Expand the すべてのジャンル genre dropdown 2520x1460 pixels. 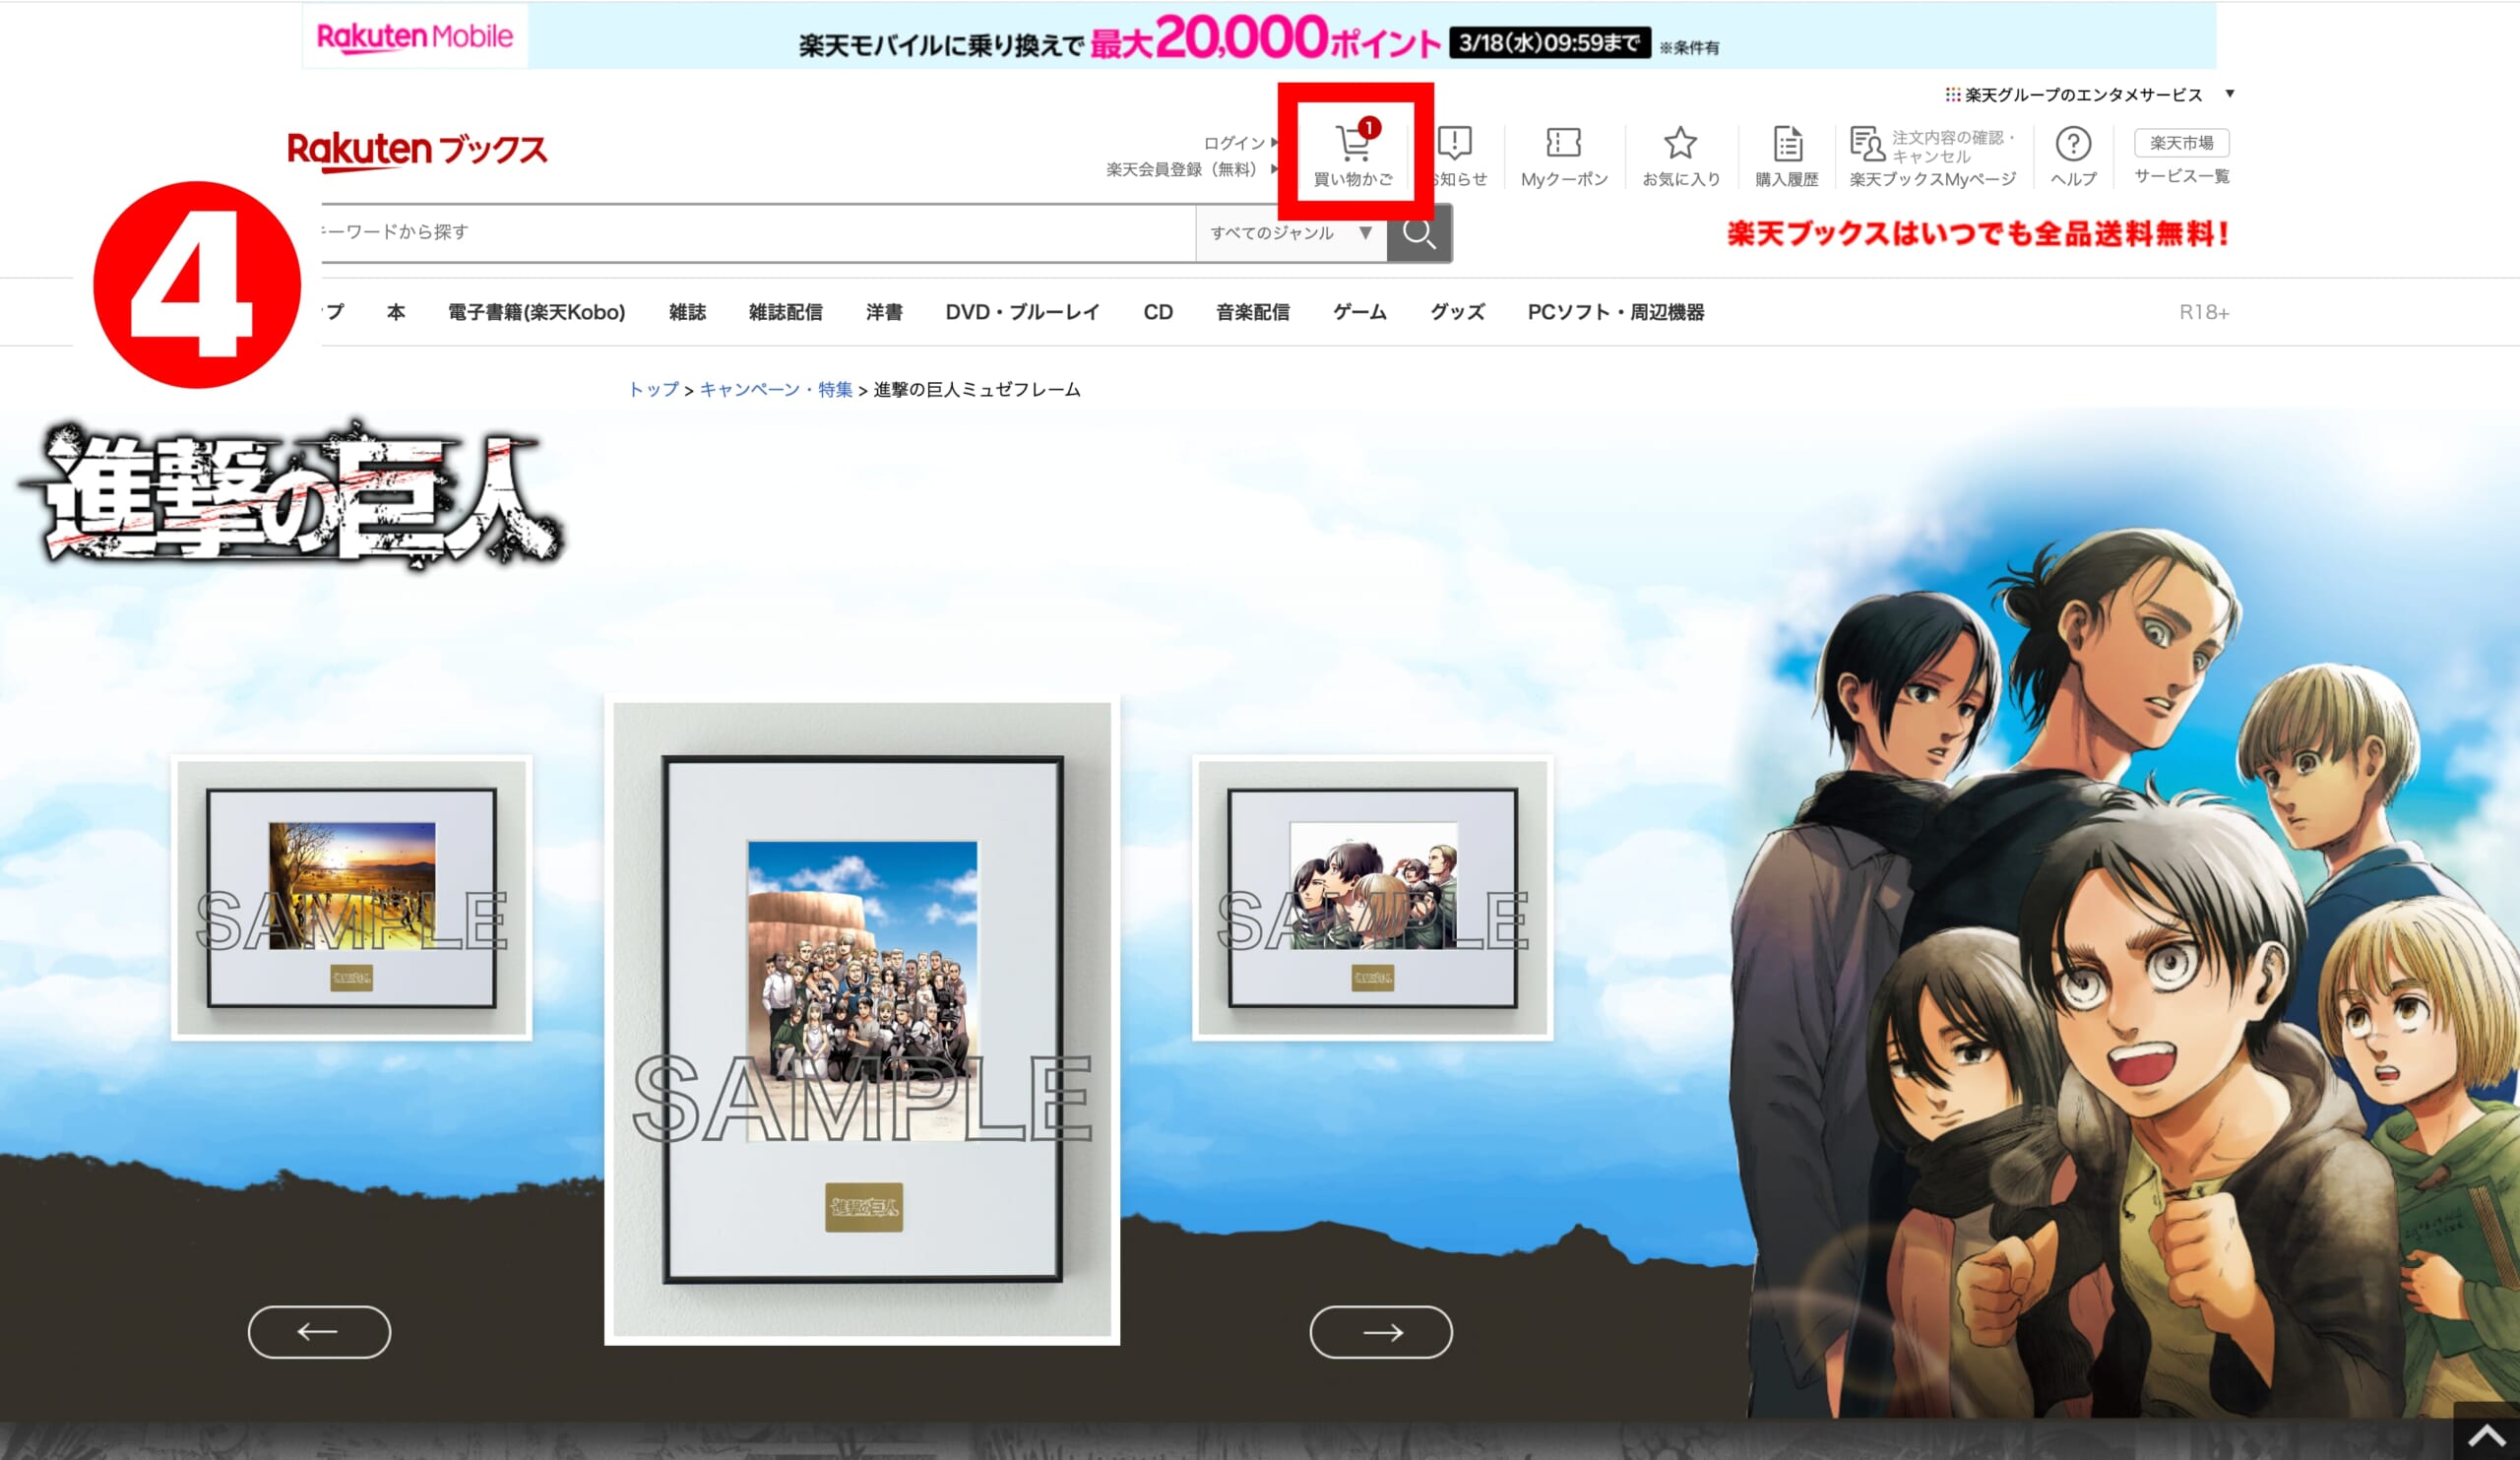[1290, 233]
